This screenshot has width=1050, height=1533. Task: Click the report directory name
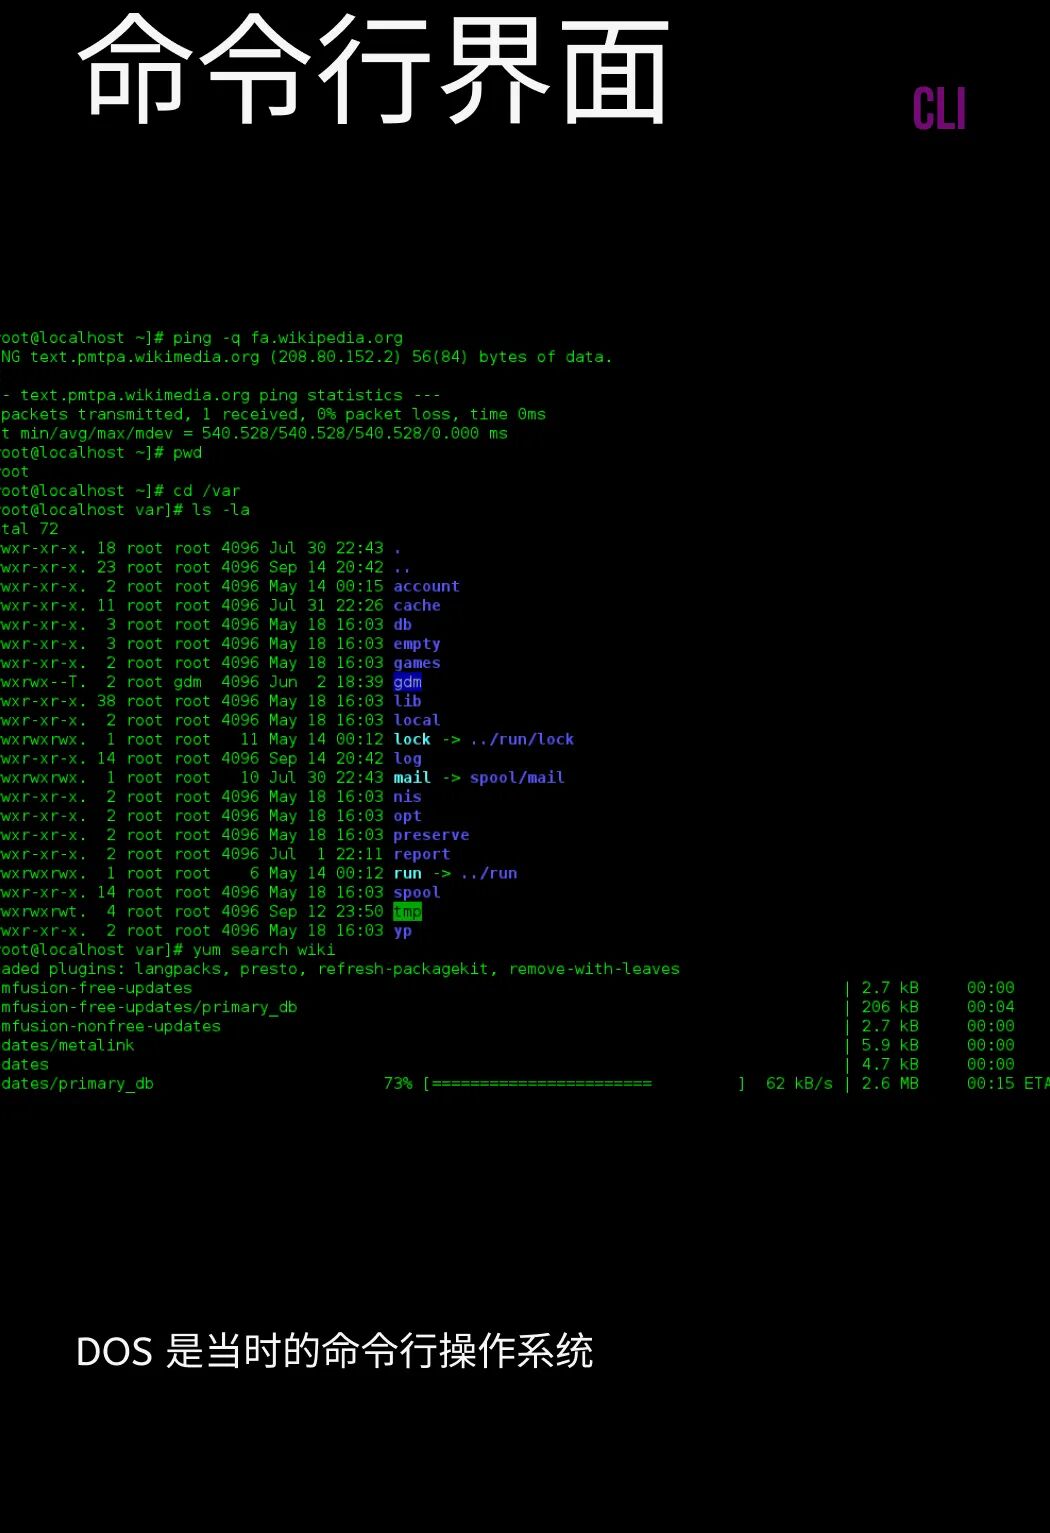tap(421, 854)
